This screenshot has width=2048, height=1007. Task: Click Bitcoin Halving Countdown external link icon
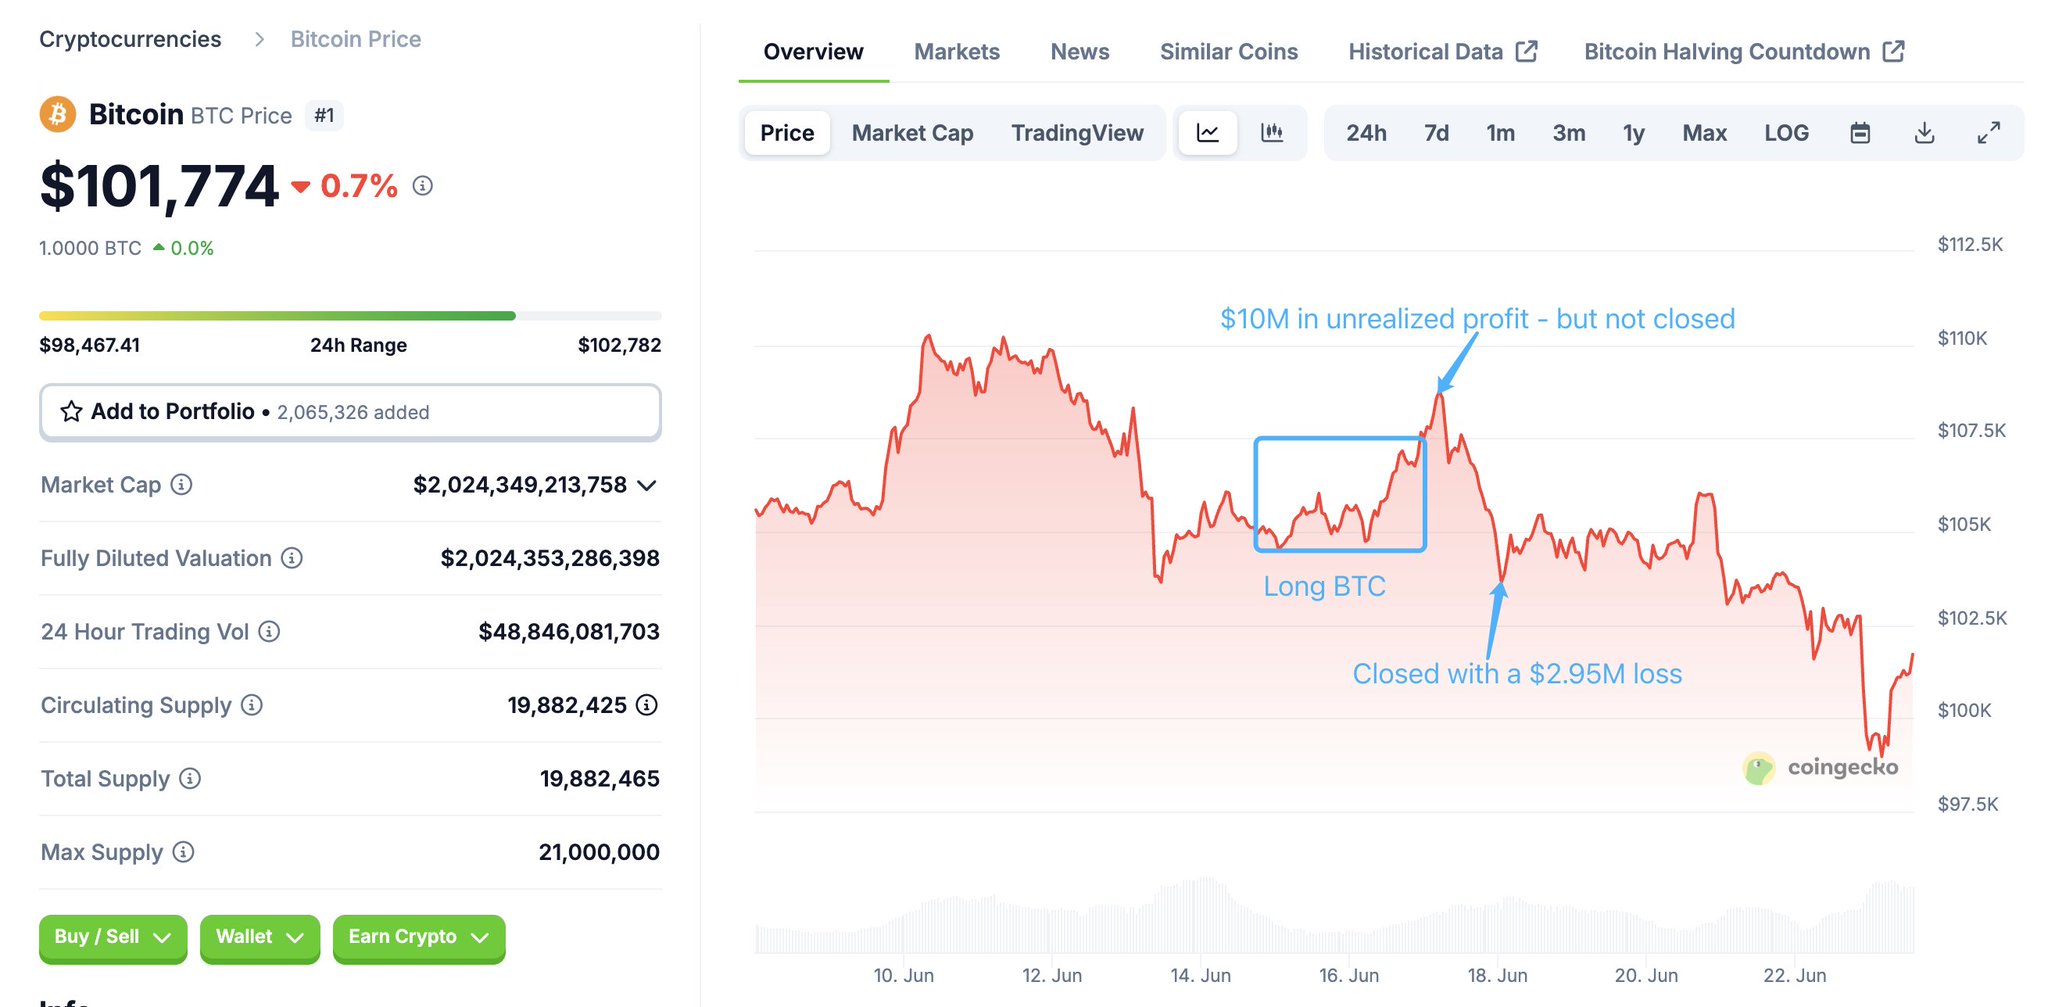1894,51
